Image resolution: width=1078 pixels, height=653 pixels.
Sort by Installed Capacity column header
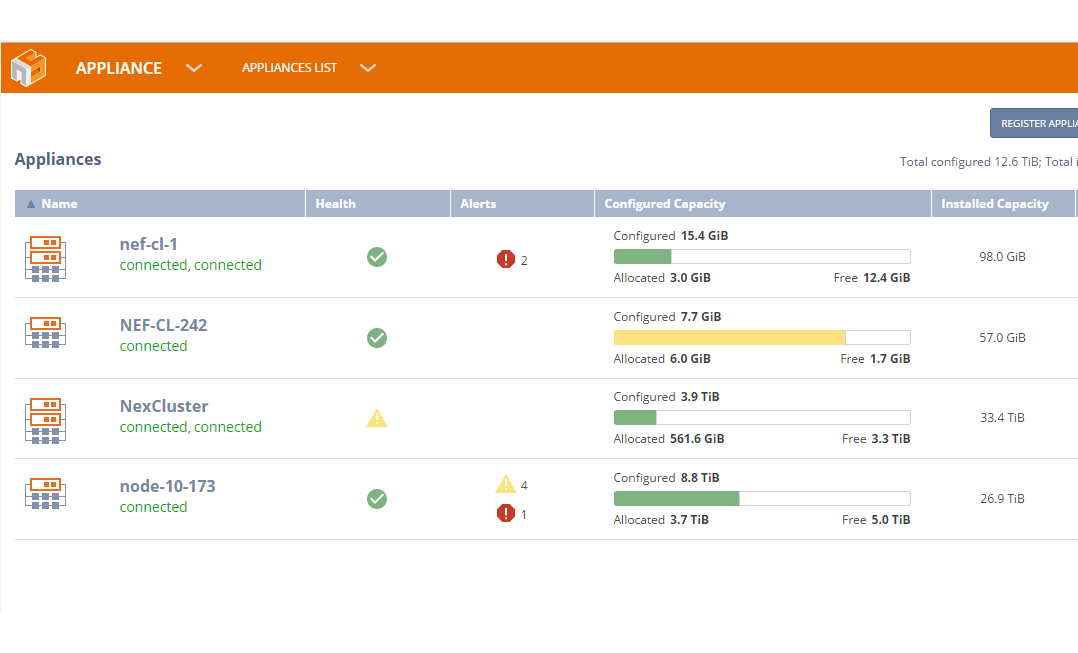pos(1003,203)
